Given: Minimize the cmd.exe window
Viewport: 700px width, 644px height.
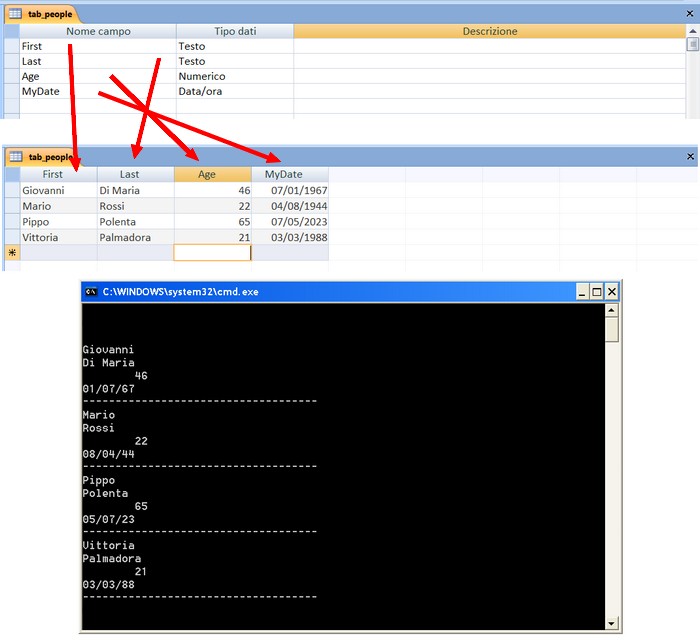Looking at the screenshot, I should [x=582, y=292].
